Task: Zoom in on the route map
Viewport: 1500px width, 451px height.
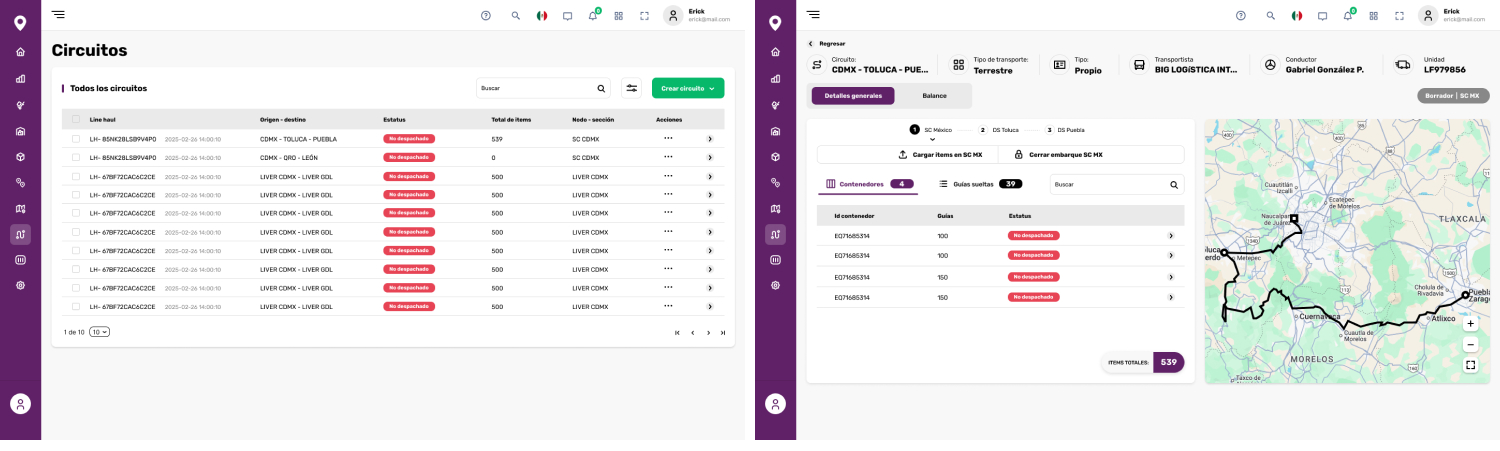Action: [x=1469, y=324]
